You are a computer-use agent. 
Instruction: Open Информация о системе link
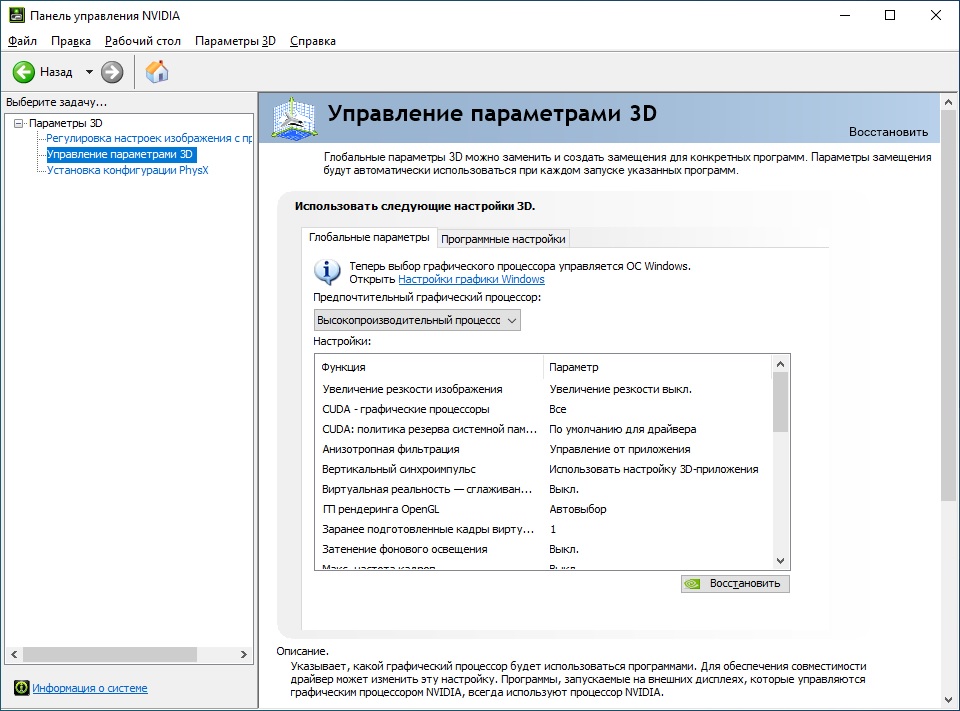90,688
